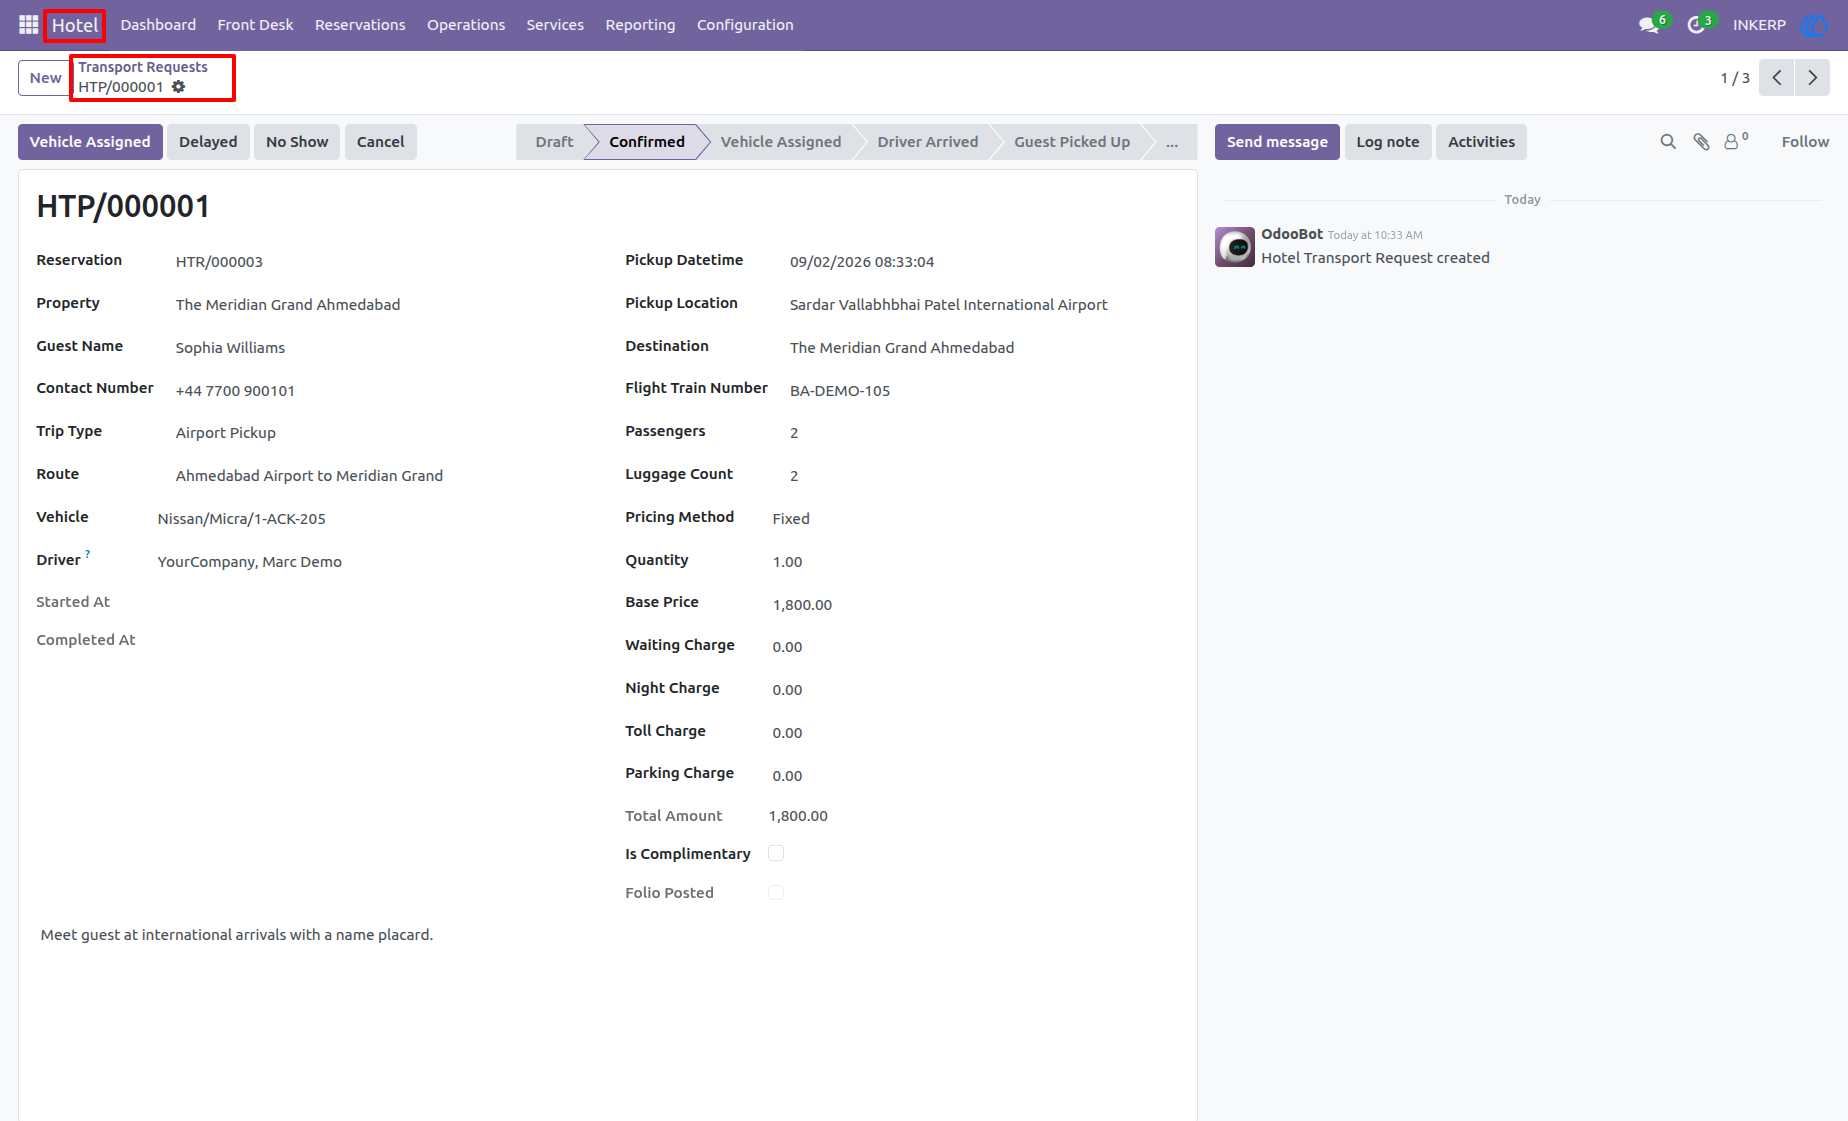Toggle Folio Posted checkbox

776,892
